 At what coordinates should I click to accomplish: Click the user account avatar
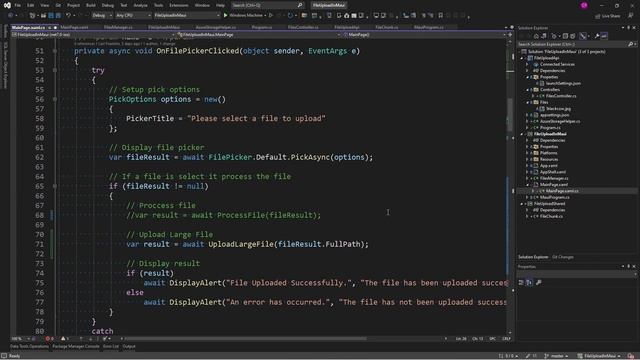(x=584, y=5)
